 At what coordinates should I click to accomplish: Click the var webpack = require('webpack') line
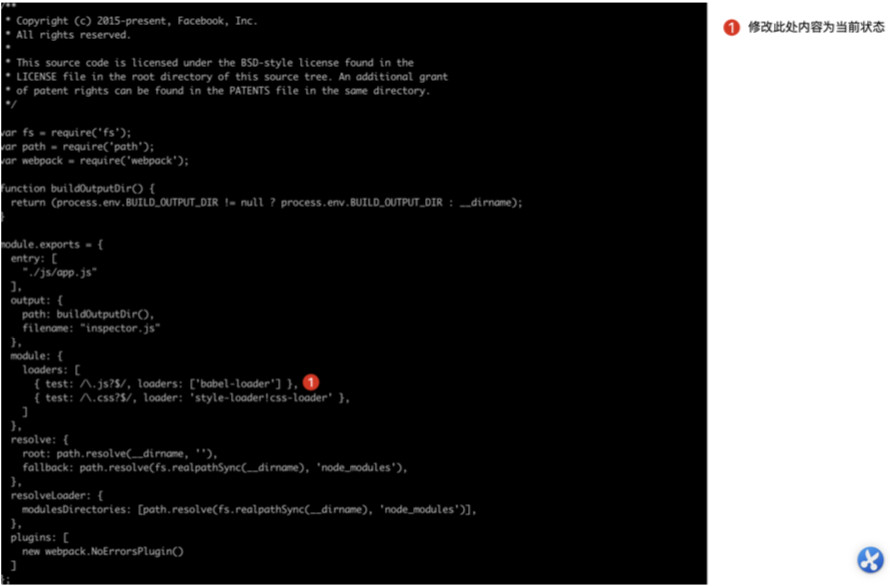point(95,161)
